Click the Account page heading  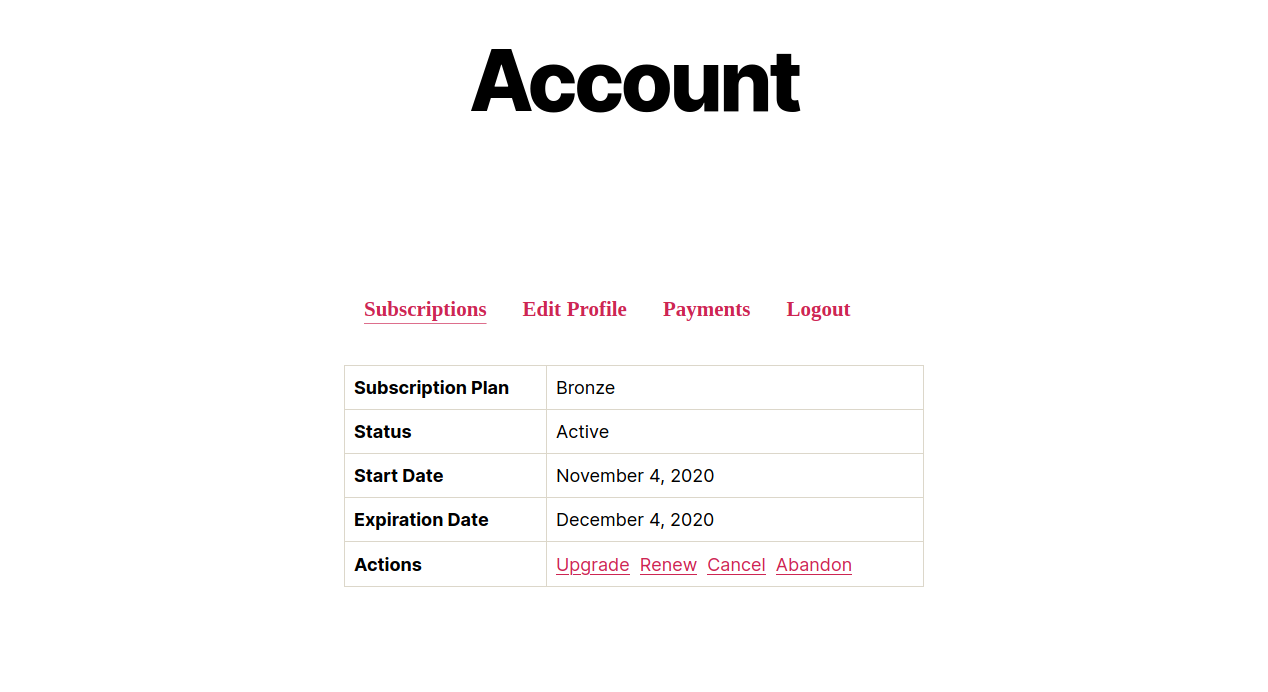coord(635,81)
